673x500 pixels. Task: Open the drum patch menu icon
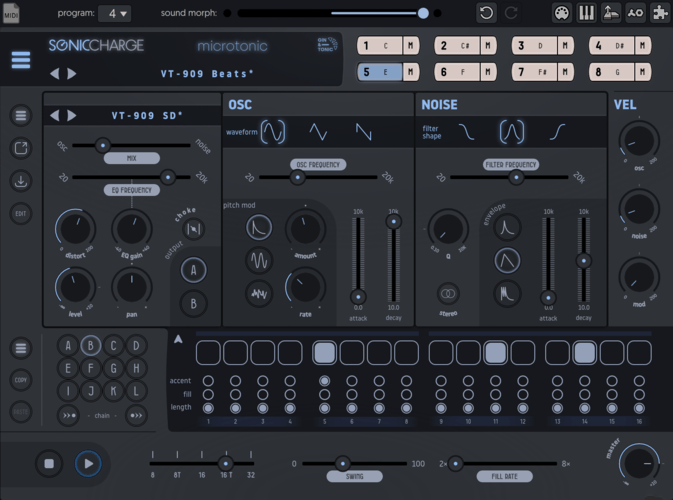point(21,115)
